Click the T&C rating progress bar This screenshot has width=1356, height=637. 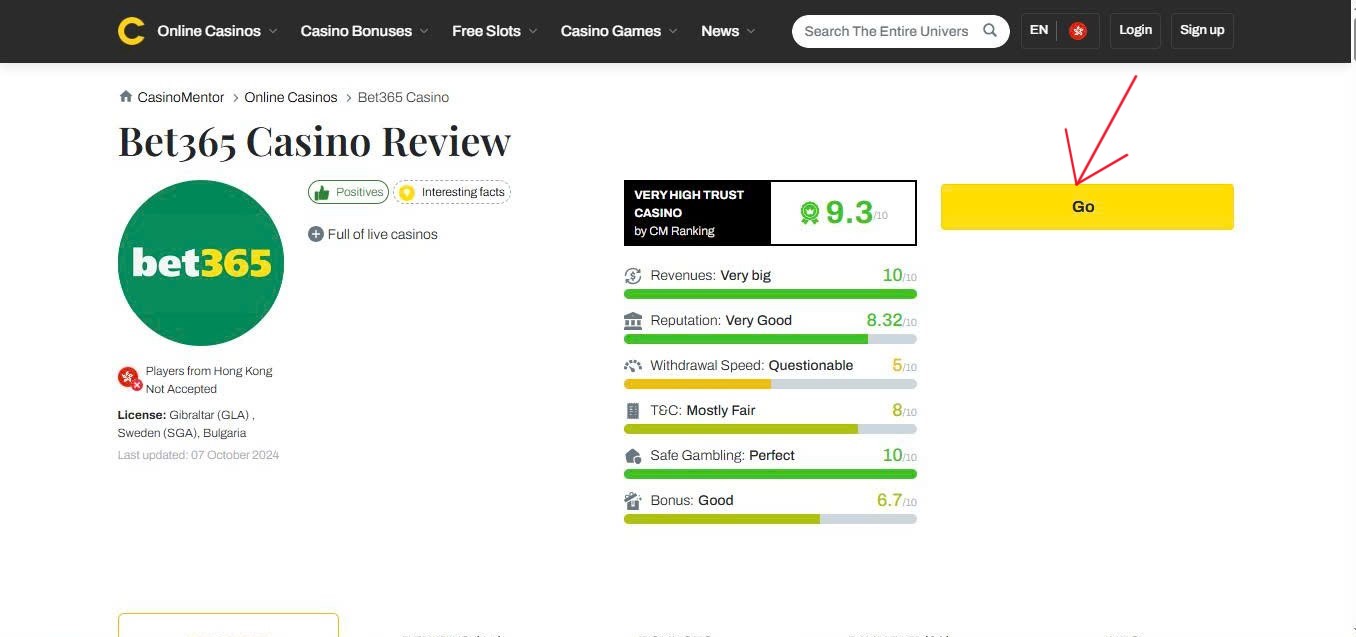pyautogui.click(x=770, y=429)
